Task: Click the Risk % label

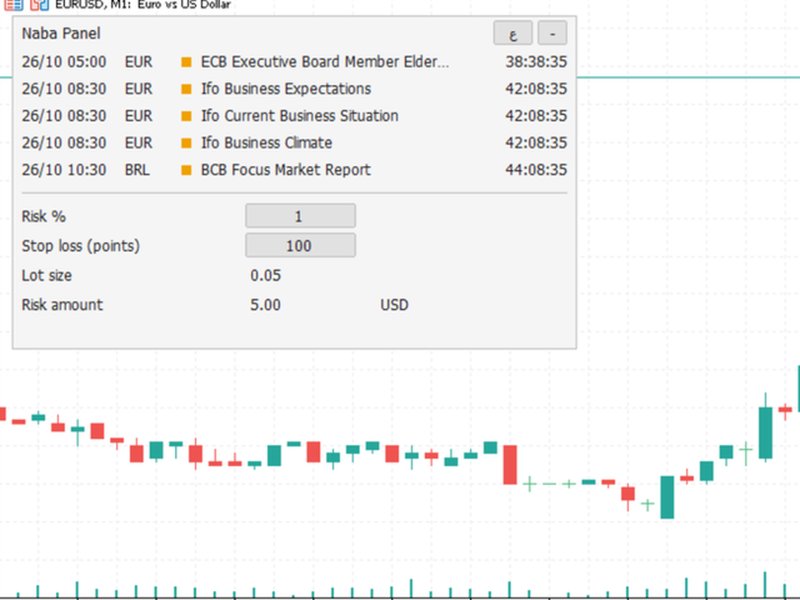Action: coord(43,216)
